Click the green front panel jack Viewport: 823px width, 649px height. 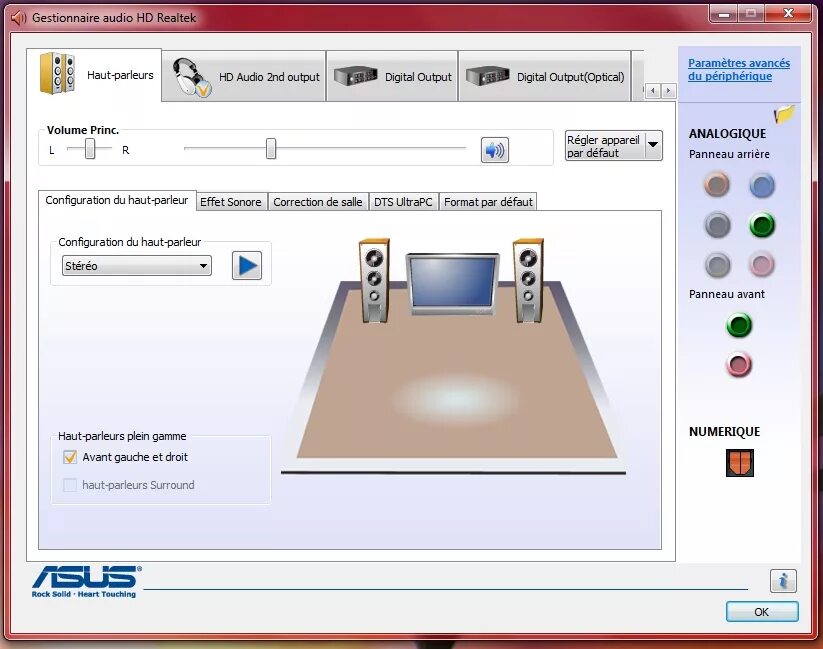point(739,325)
